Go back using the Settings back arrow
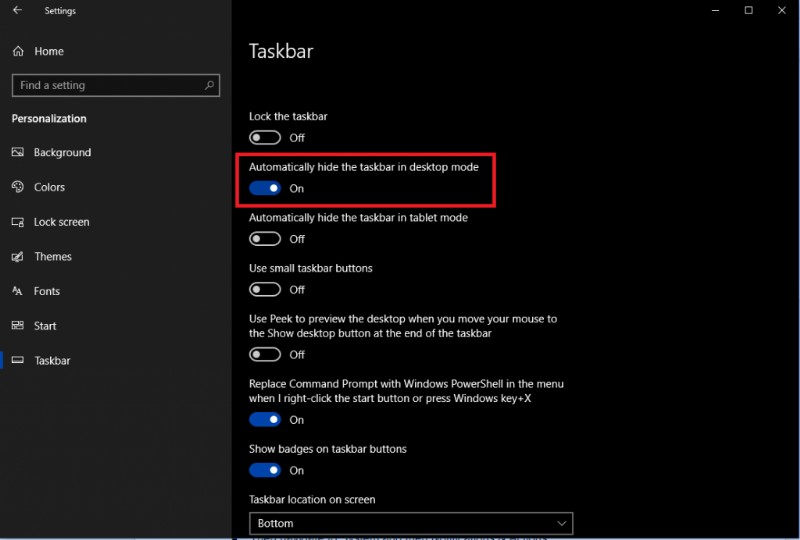 pos(17,10)
